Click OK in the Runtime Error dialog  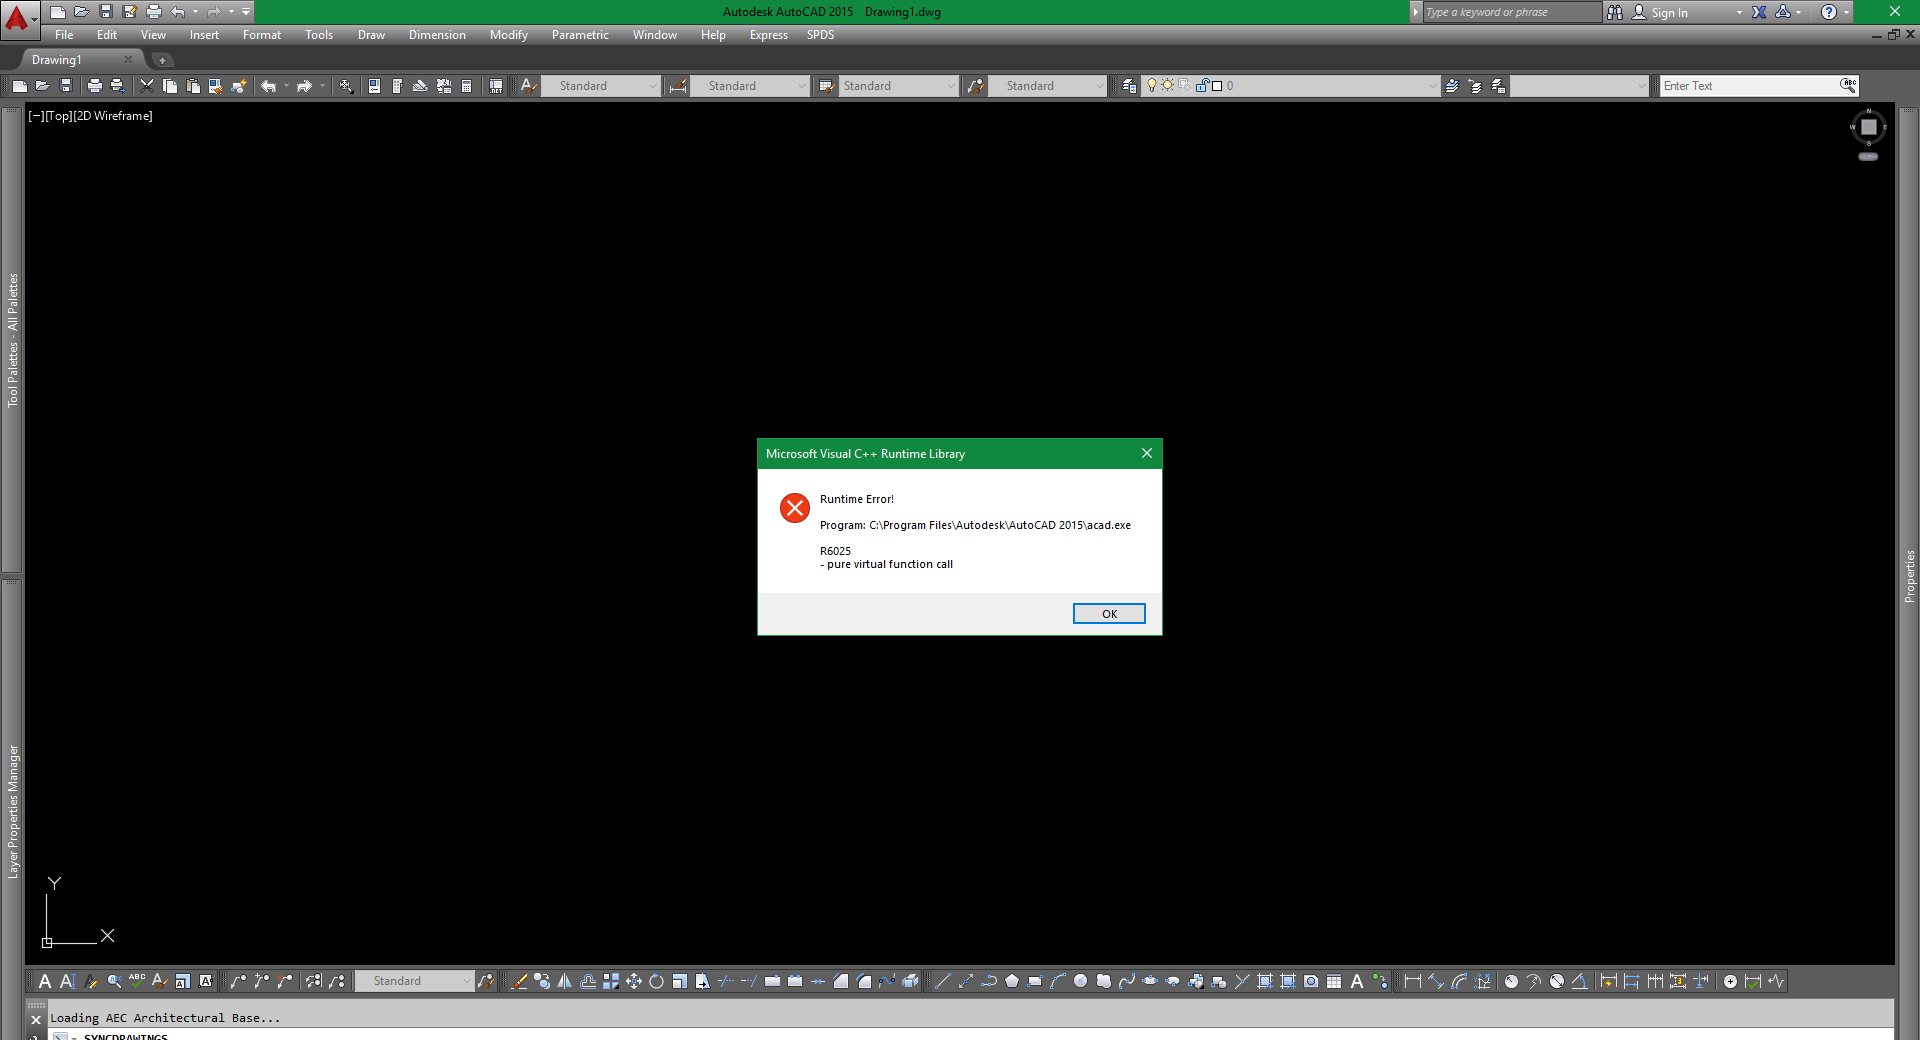click(x=1108, y=614)
